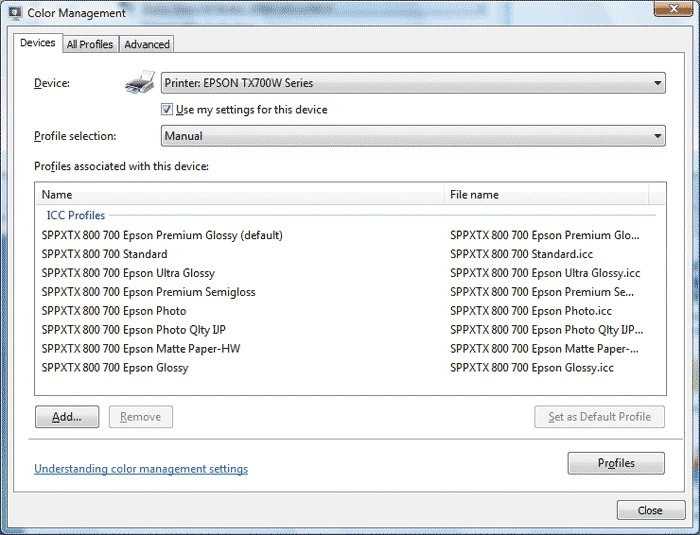This screenshot has height=535, width=700.
Task: Sort list by File name column header
Action: (x=545, y=195)
